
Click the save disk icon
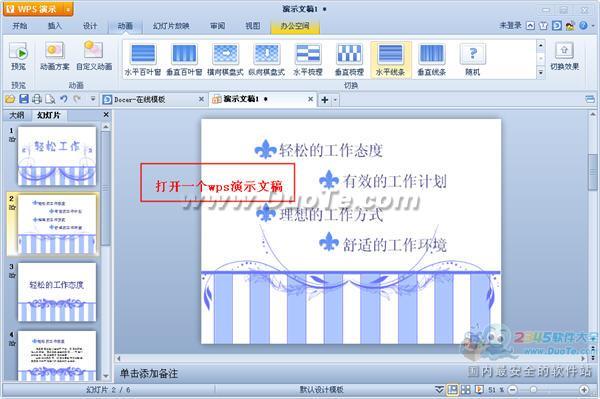(24, 99)
